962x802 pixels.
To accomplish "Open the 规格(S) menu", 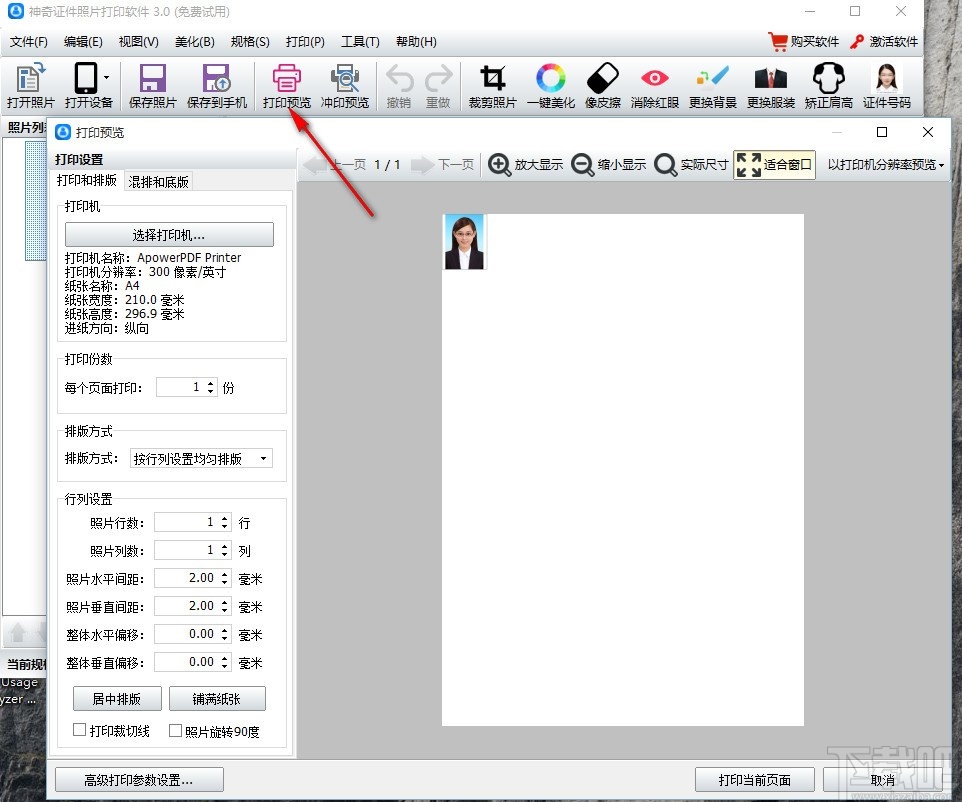I will [250, 42].
